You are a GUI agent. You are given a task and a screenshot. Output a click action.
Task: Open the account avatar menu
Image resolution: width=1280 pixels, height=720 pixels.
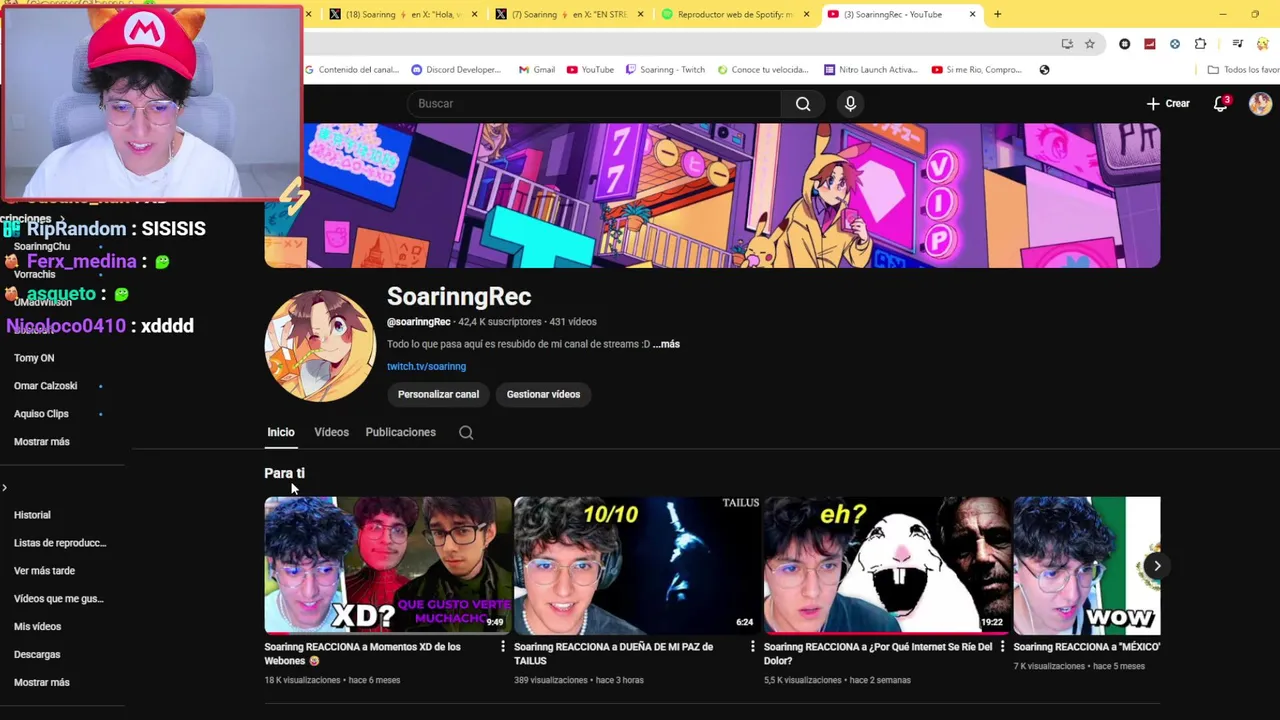point(1260,103)
